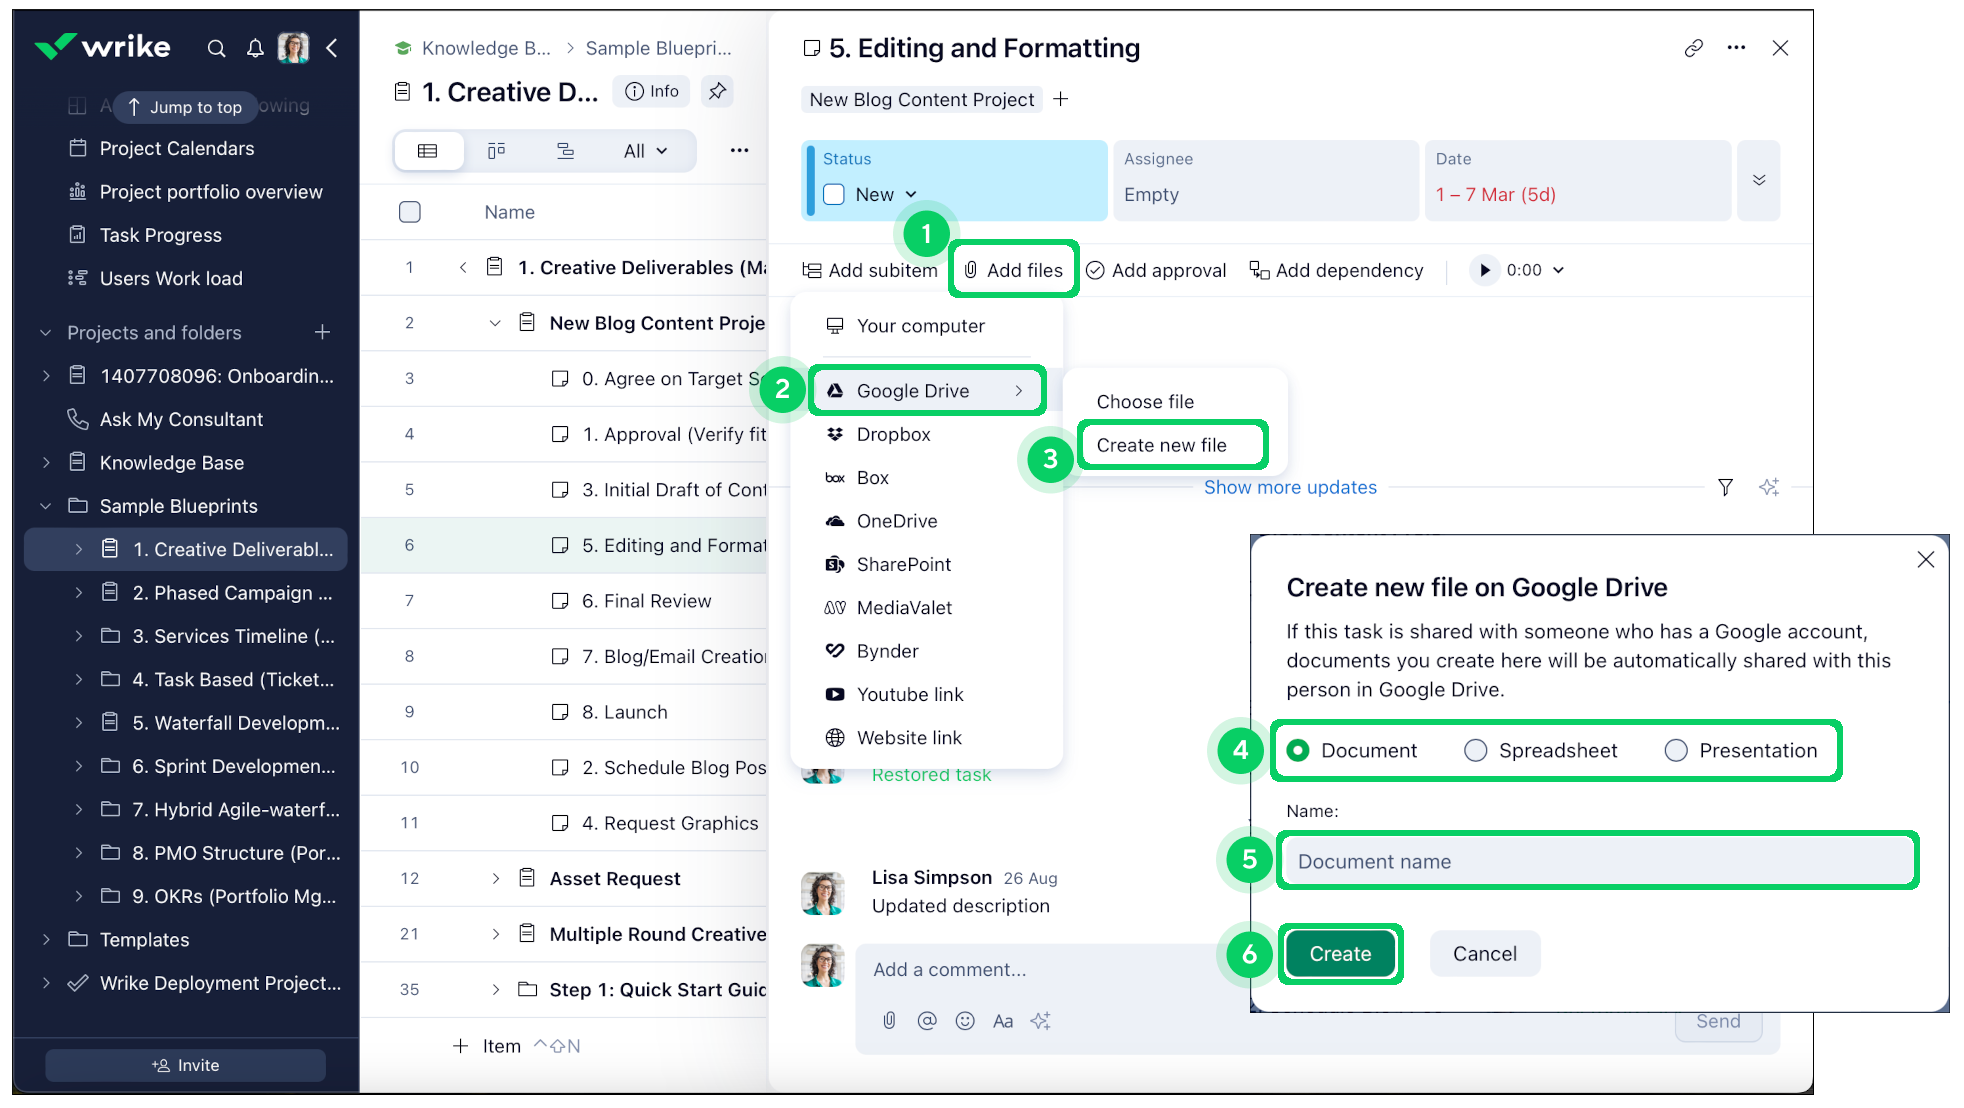Tick the select-all checkbox beside Name header
The image size is (1964, 1108).
(410, 212)
